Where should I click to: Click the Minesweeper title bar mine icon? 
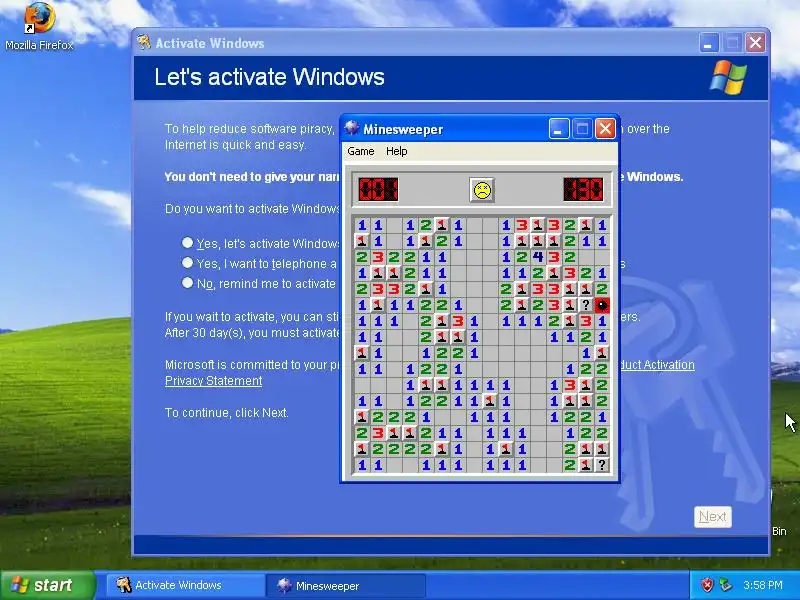(x=352, y=128)
